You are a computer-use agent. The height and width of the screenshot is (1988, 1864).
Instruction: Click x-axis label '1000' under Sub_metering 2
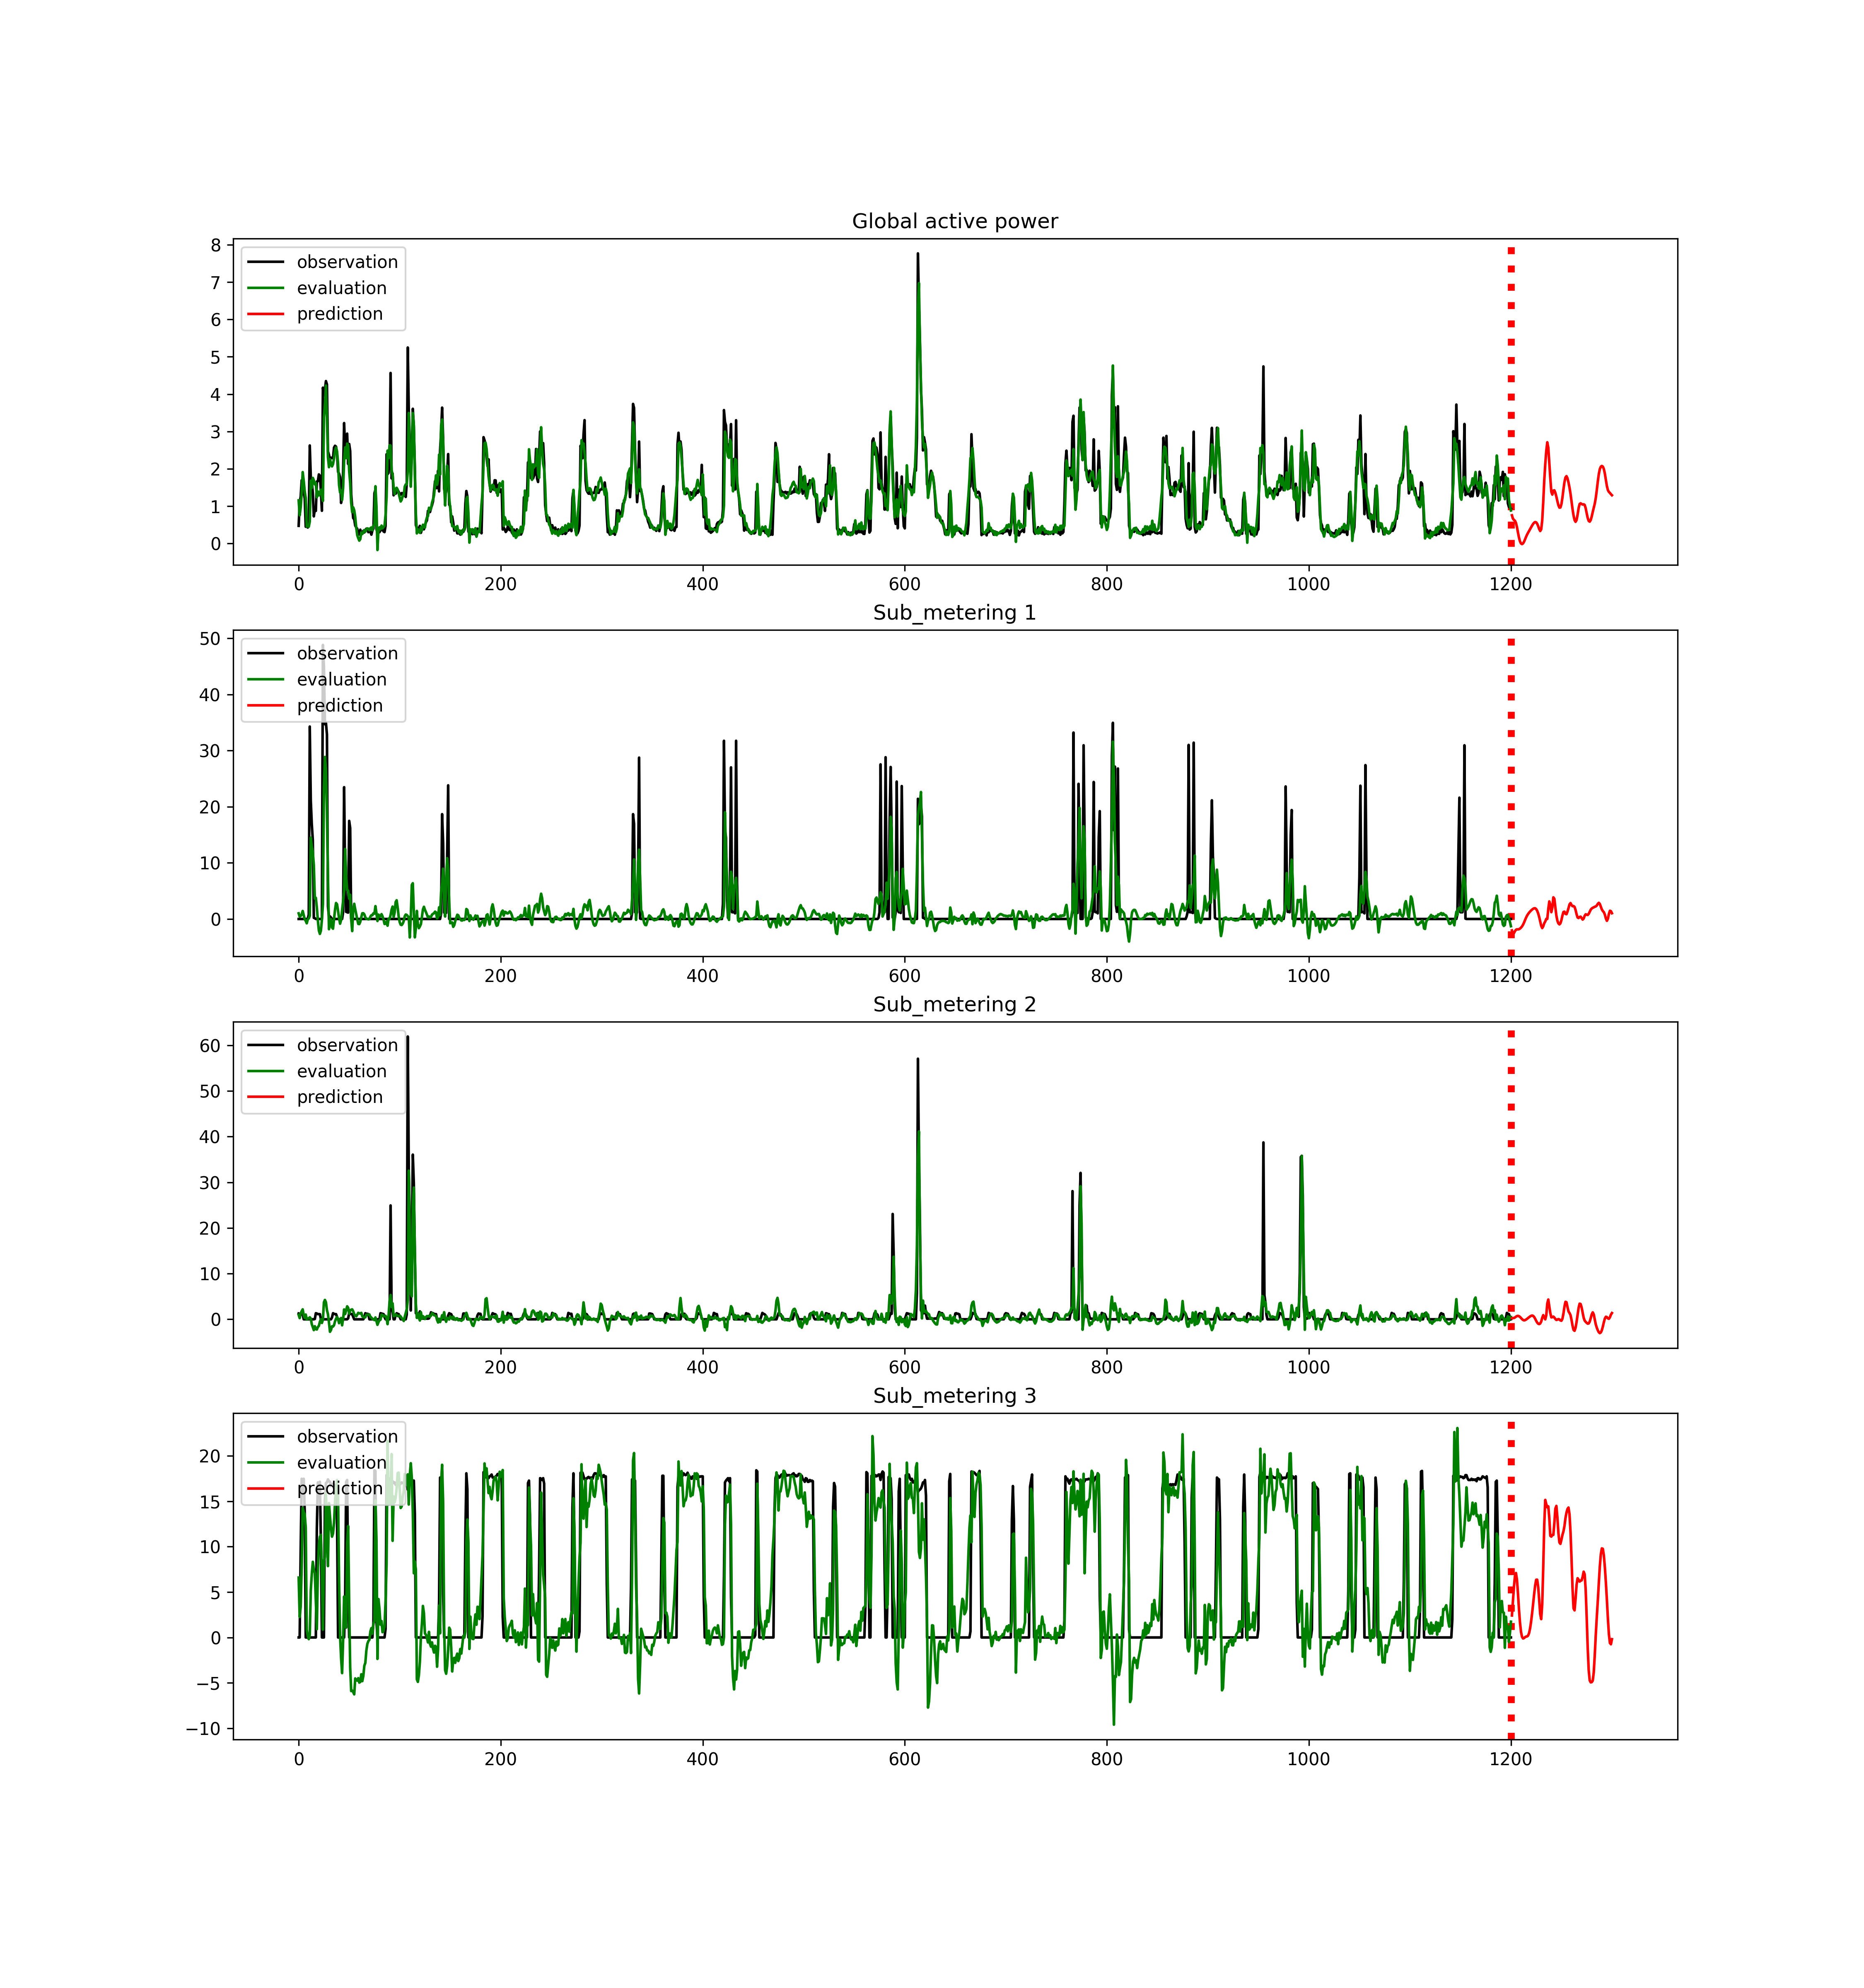click(1308, 1367)
